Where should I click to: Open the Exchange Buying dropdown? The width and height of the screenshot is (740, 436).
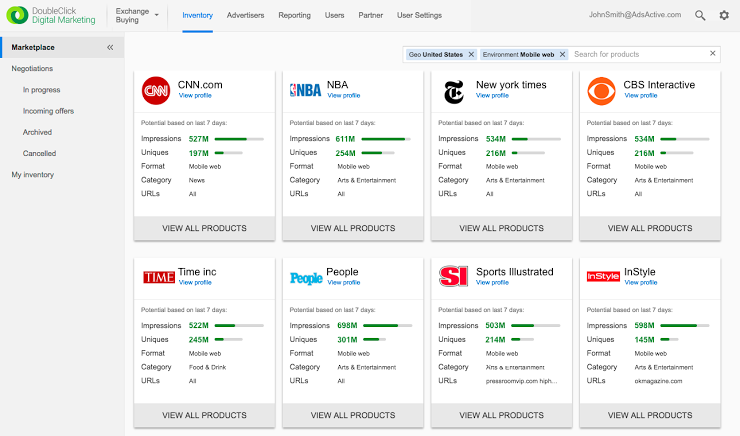[x=137, y=16]
